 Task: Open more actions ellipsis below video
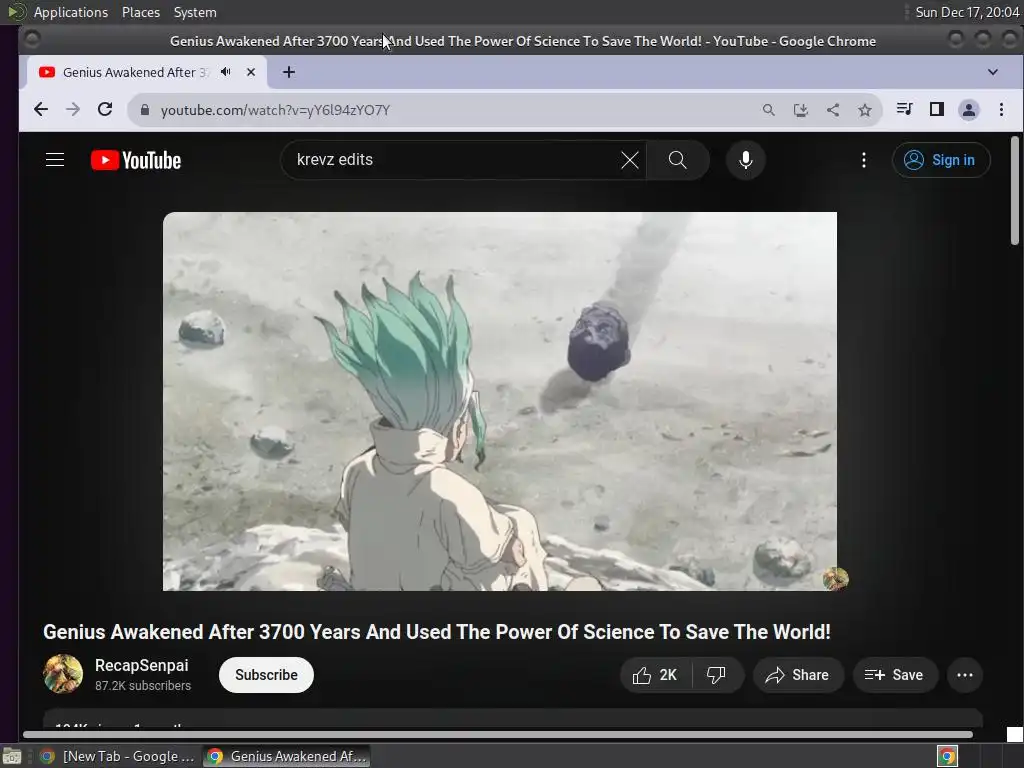point(965,675)
